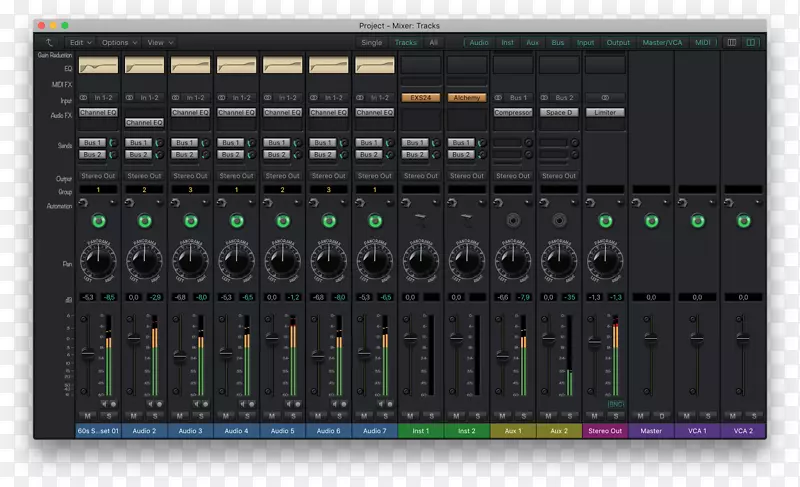
Task: Click the Pan knob on Inst 1 channel
Action: pyautogui.click(x=420, y=262)
